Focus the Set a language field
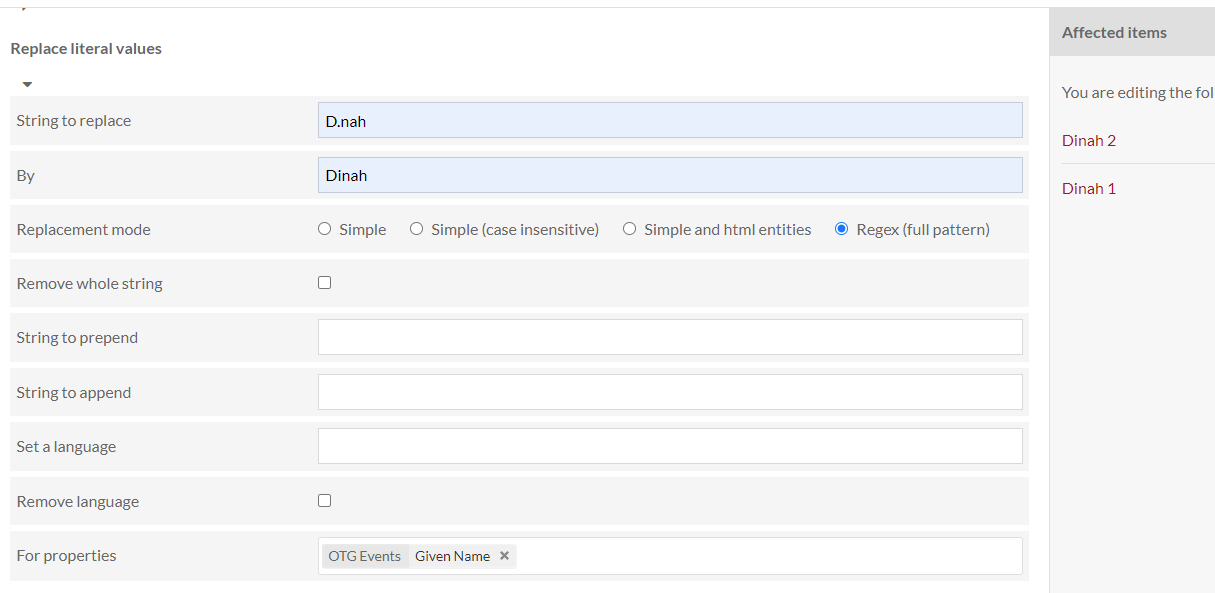Viewport: 1215px width, 593px height. tap(670, 446)
